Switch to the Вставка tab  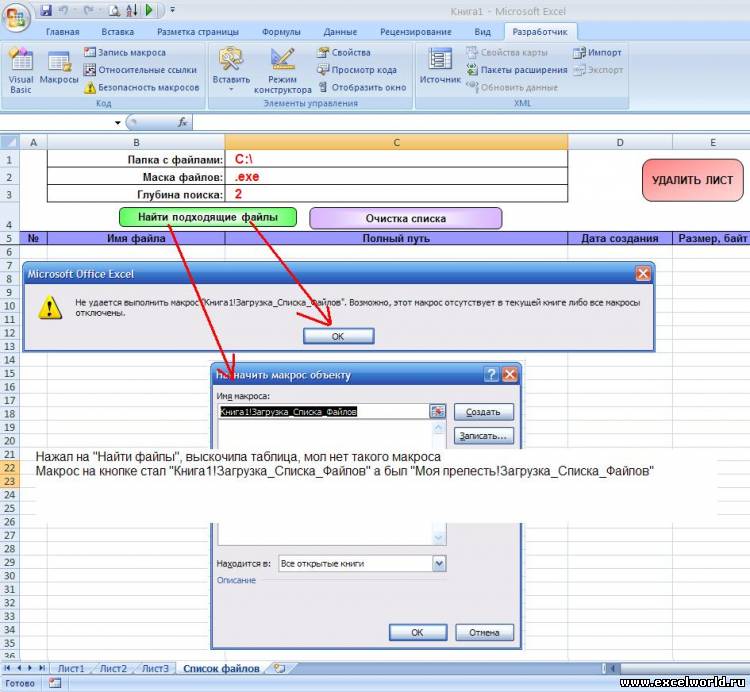tap(118, 32)
